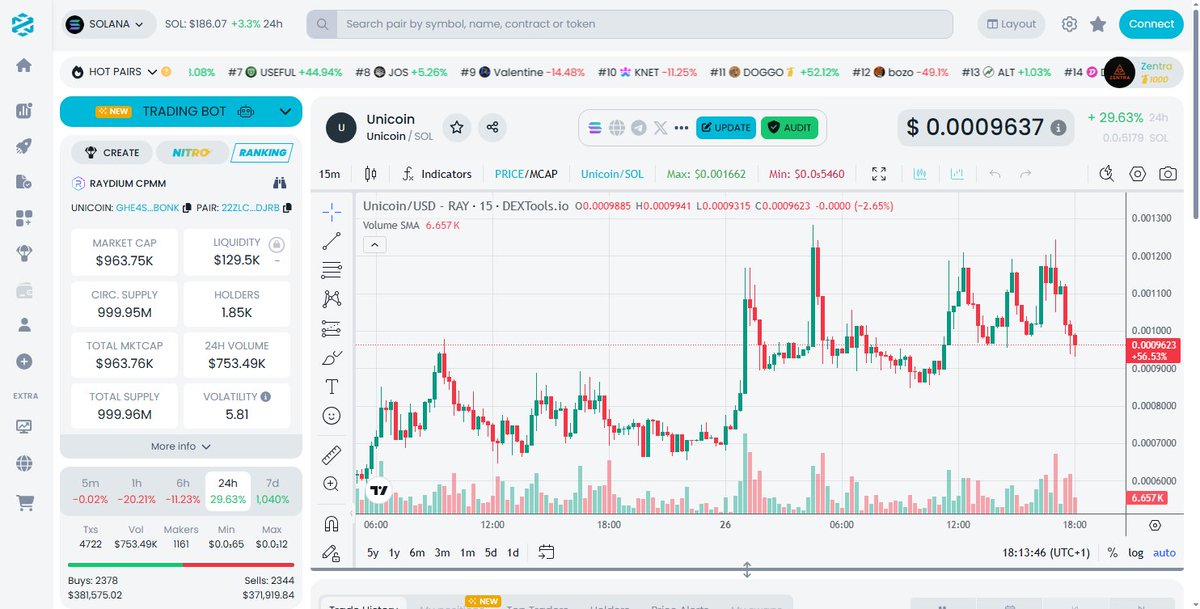Image resolution: width=1200 pixels, height=609 pixels.
Task: Open the shopping cart sidebar icon
Action: coord(24,502)
